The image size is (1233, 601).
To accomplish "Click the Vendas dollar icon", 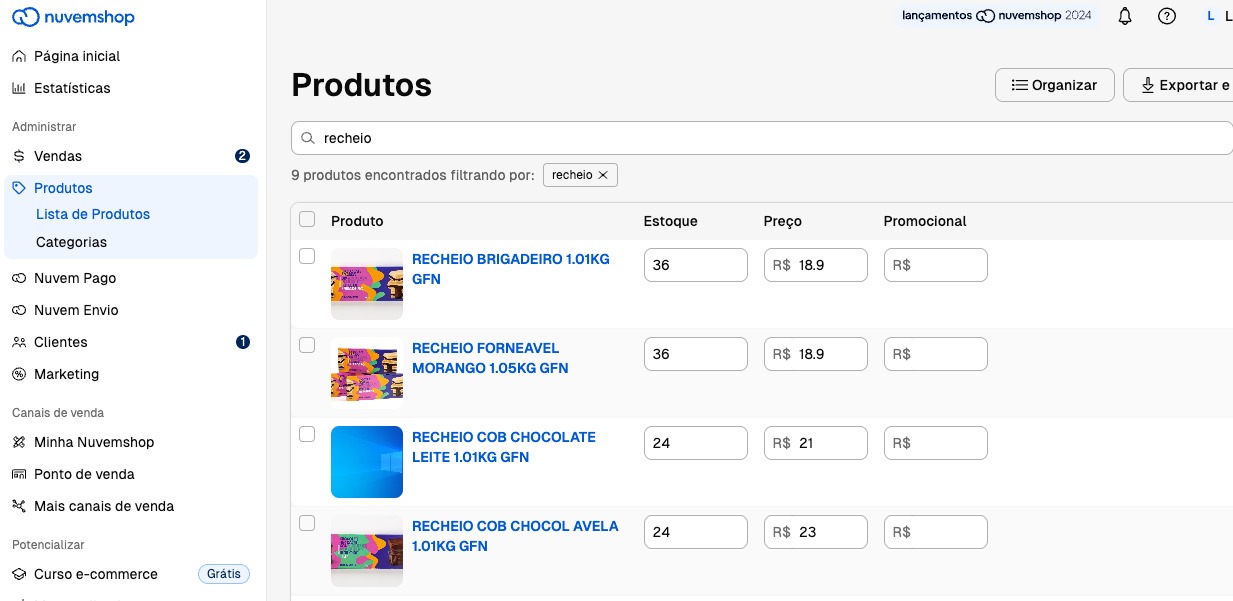I will [x=19, y=156].
